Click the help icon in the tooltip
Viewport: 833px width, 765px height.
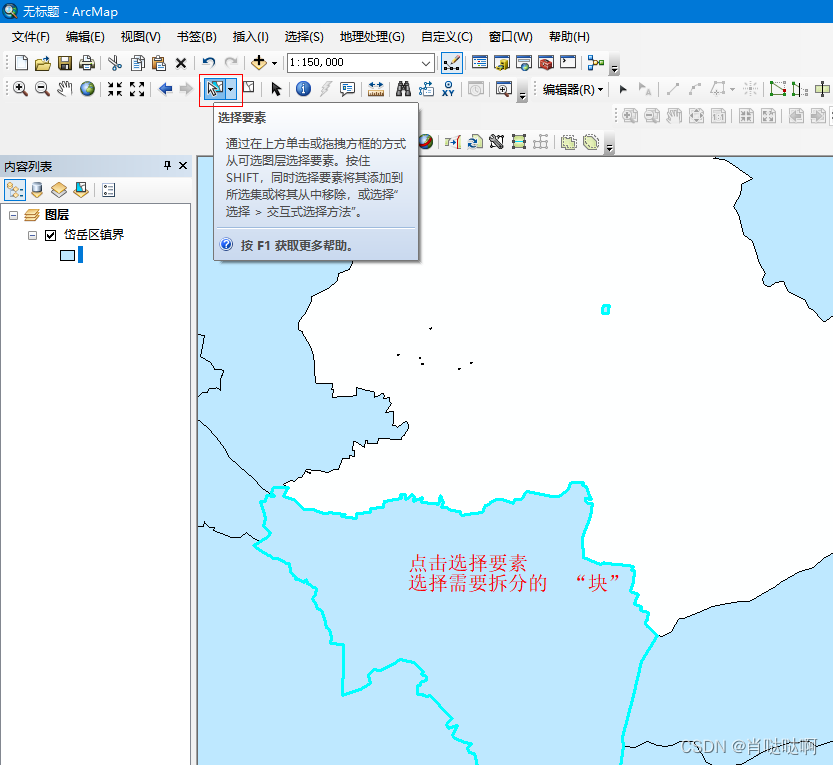pyautogui.click(x=226, y=244)
